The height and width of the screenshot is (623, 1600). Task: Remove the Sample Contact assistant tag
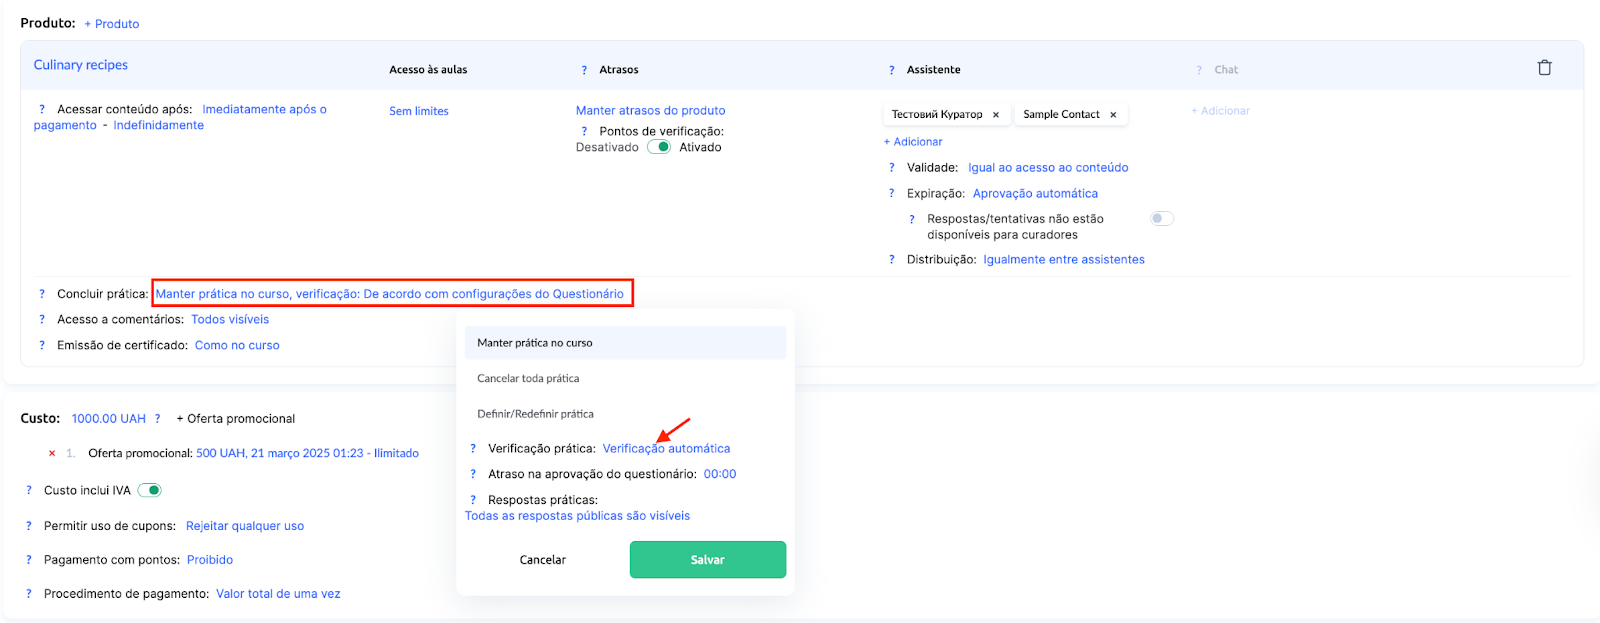[1113, 115]
